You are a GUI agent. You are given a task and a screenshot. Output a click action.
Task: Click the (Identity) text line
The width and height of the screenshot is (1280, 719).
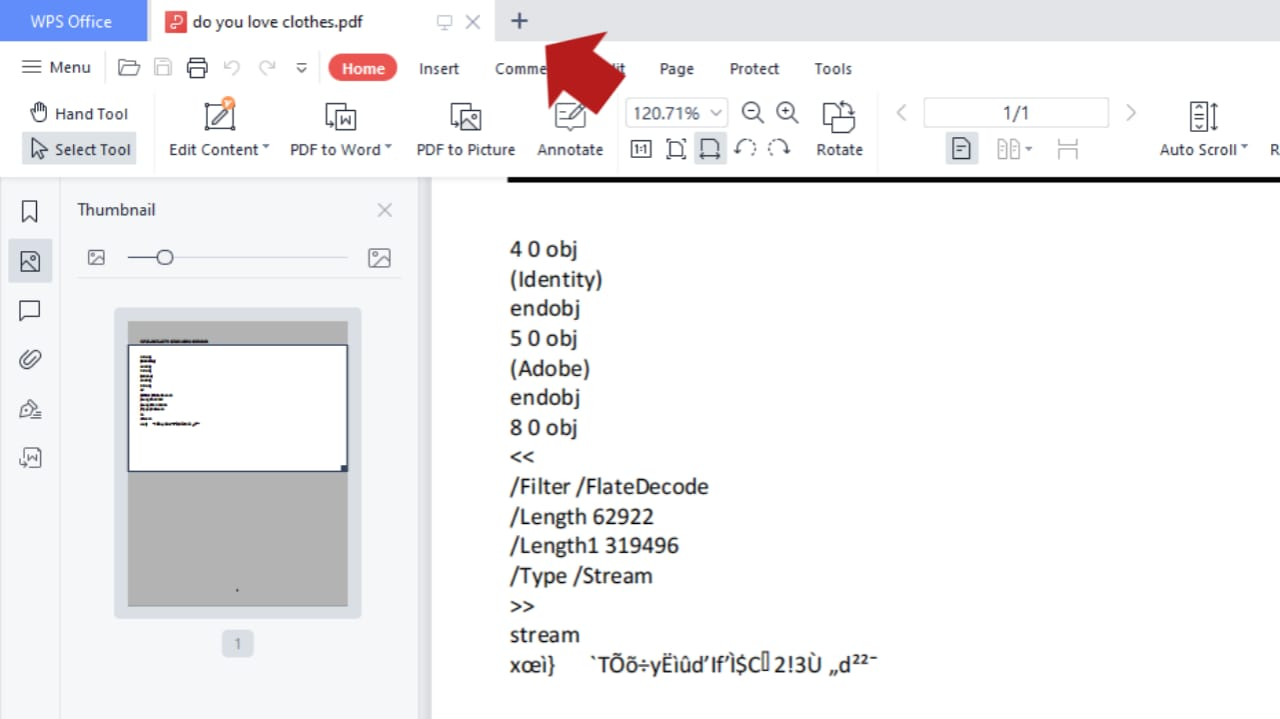tap(556, 279)
